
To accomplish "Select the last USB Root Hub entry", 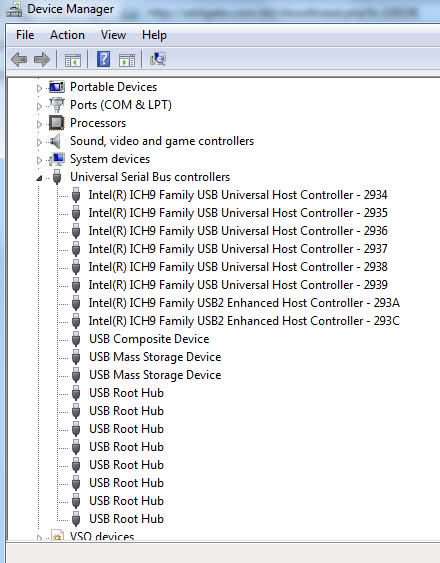I will (x=126, y=518).
